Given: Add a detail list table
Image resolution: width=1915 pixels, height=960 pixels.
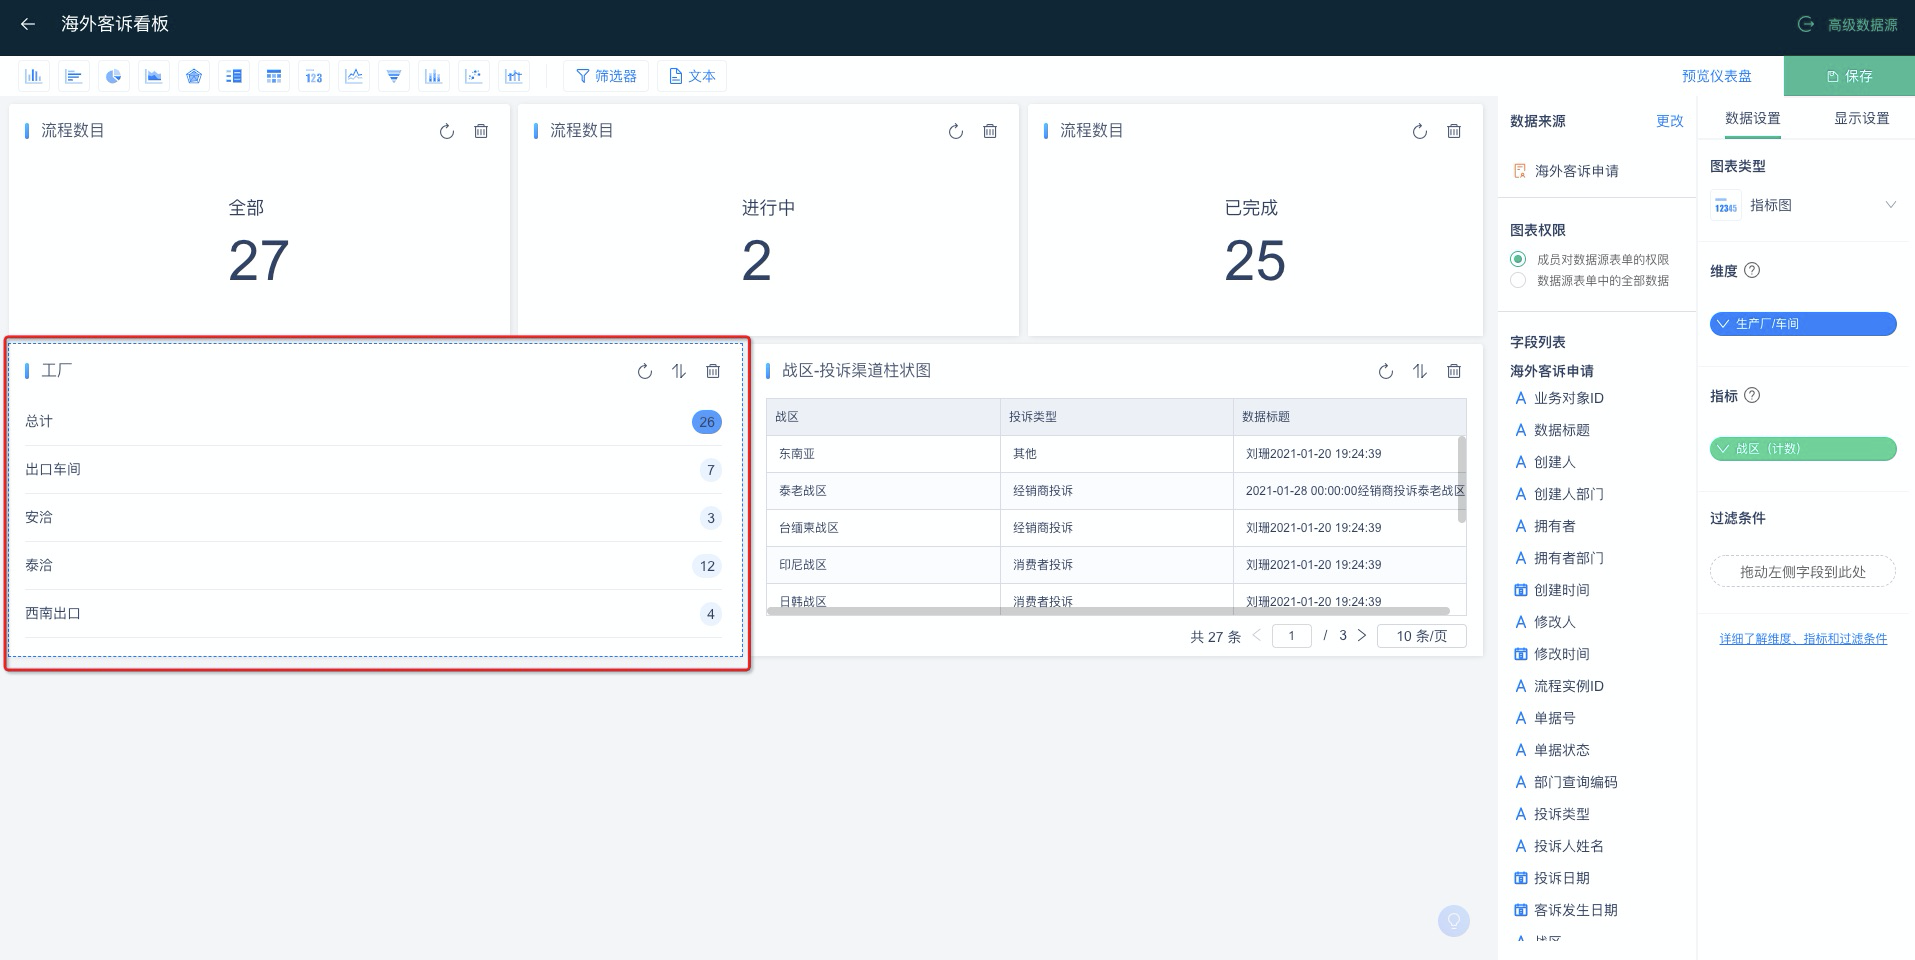Looking at the screenshot, I should pos(234,76).
